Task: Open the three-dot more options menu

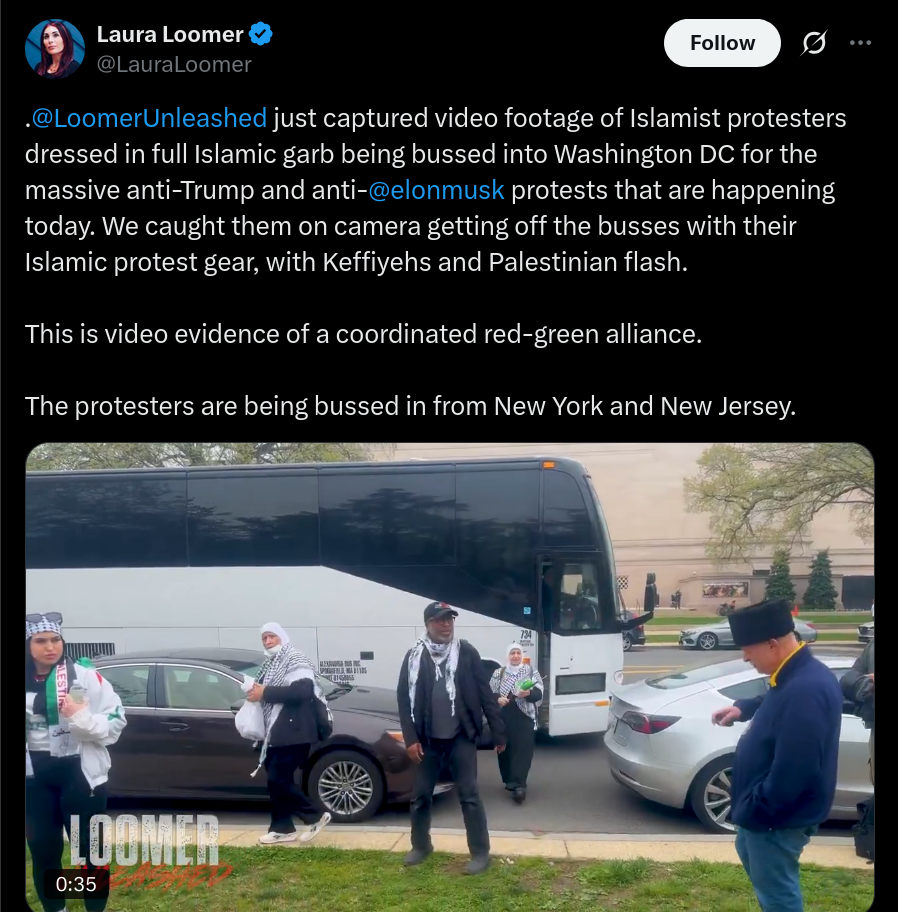Action: click(x=860, y=42)
